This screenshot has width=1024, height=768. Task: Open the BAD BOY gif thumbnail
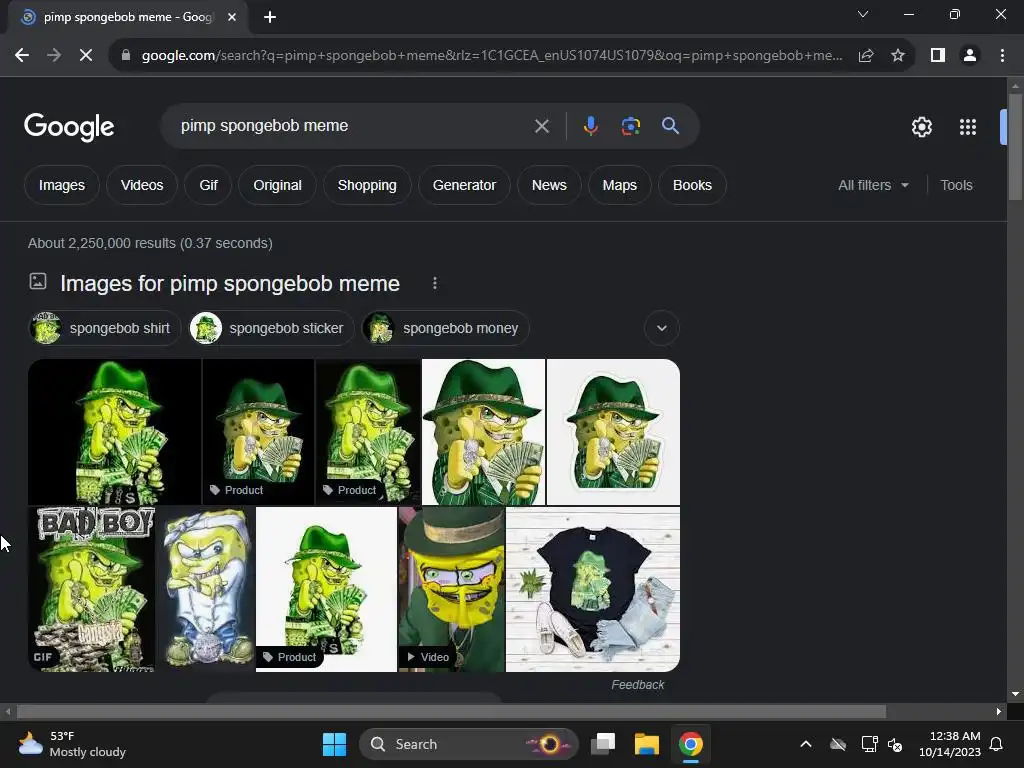coord(91,589)
